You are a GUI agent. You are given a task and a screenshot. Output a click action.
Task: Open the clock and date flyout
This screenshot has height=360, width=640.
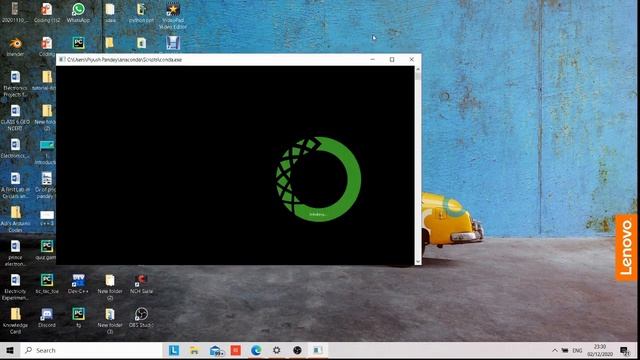click(600, 351)
